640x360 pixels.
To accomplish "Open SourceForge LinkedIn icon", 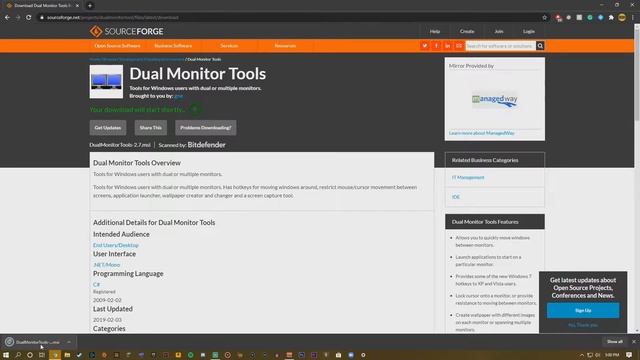I will (x=448, y=46).
